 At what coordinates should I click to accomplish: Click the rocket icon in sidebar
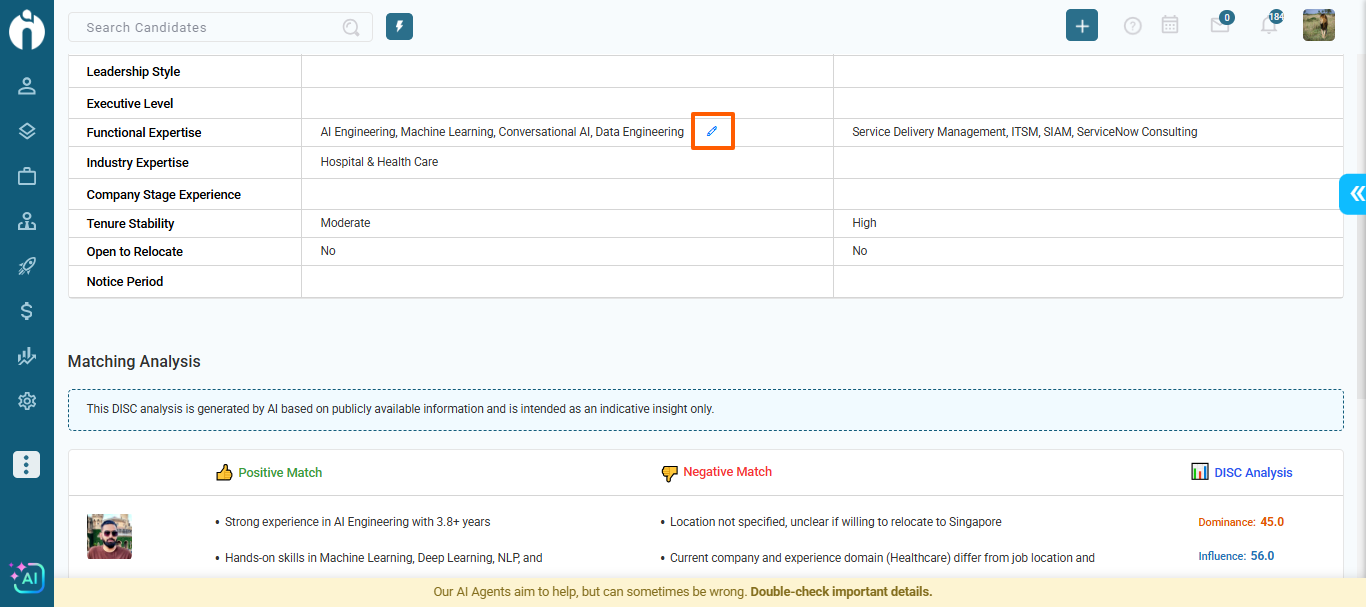tap(27, 266)
